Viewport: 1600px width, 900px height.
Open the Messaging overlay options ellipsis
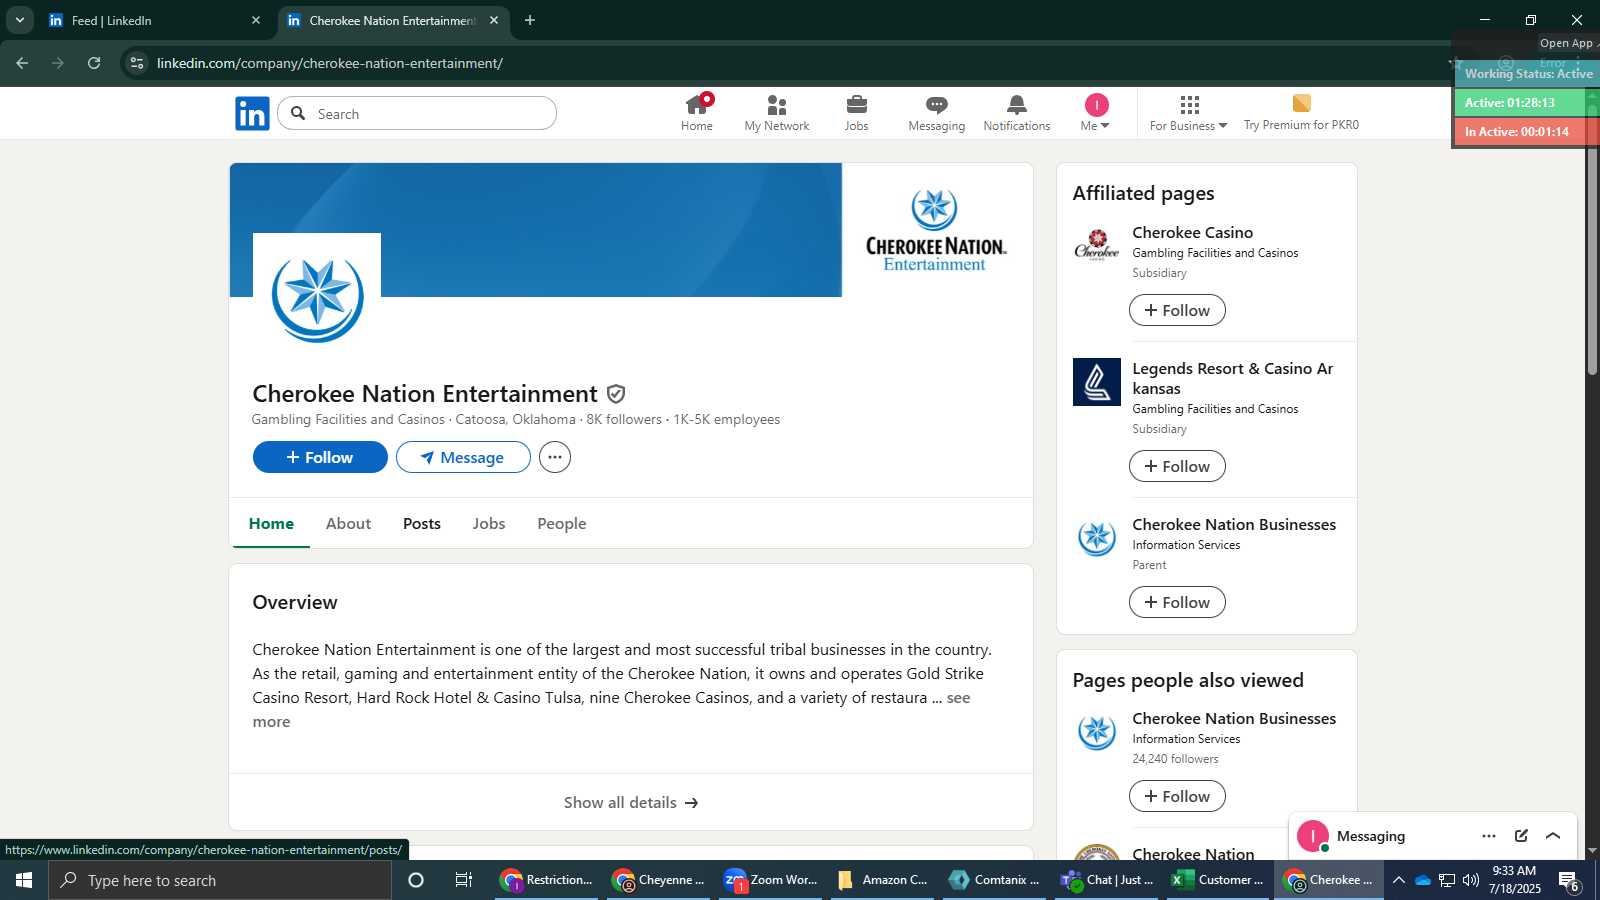point(1489,836)
